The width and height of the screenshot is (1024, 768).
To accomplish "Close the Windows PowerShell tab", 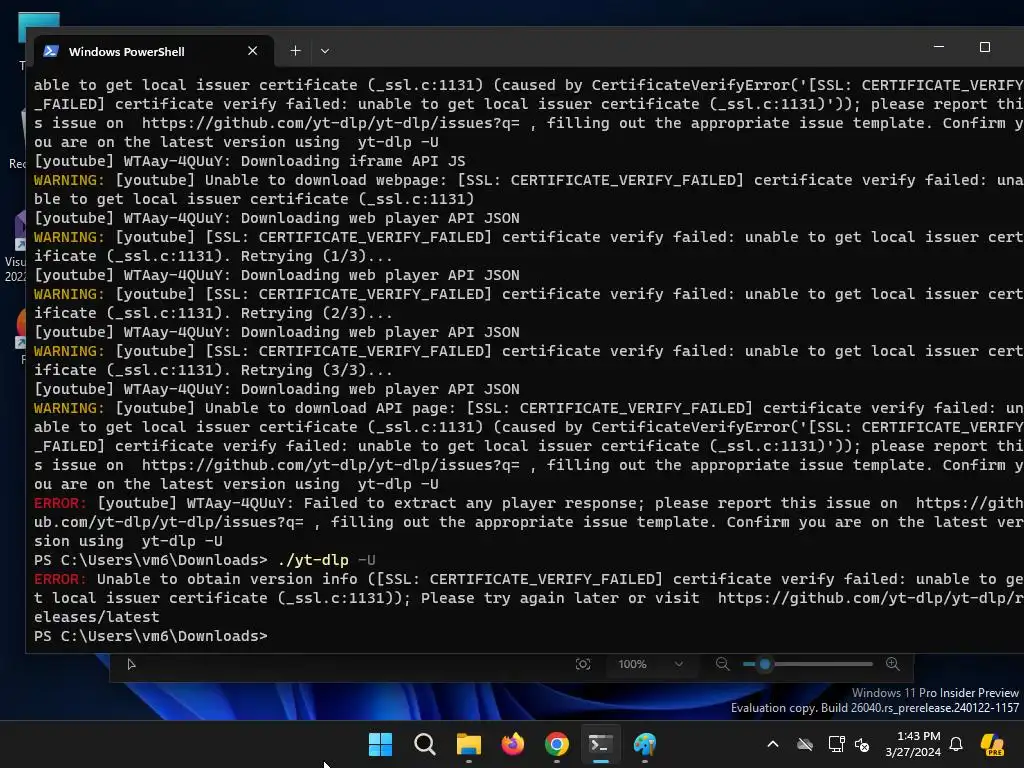I will click(x=253, y=51).
